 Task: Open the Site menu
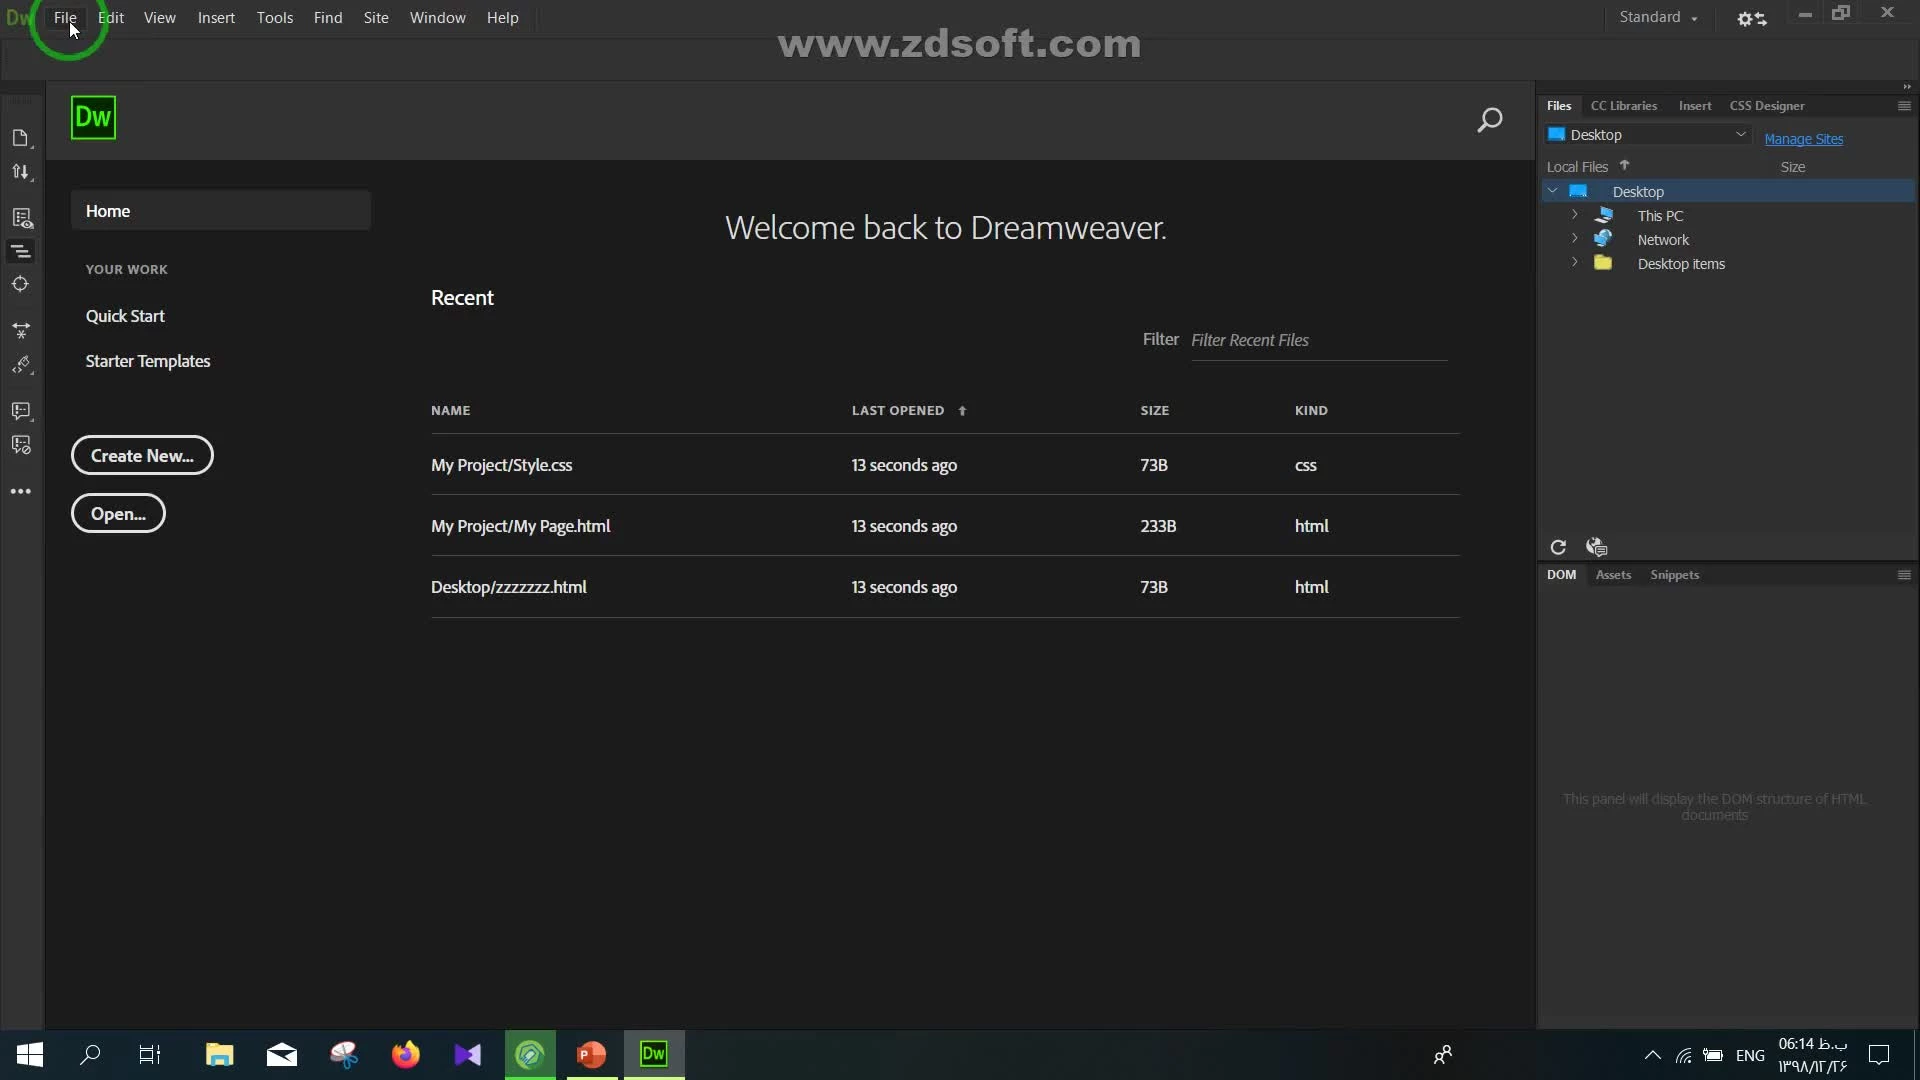(376, 18)
